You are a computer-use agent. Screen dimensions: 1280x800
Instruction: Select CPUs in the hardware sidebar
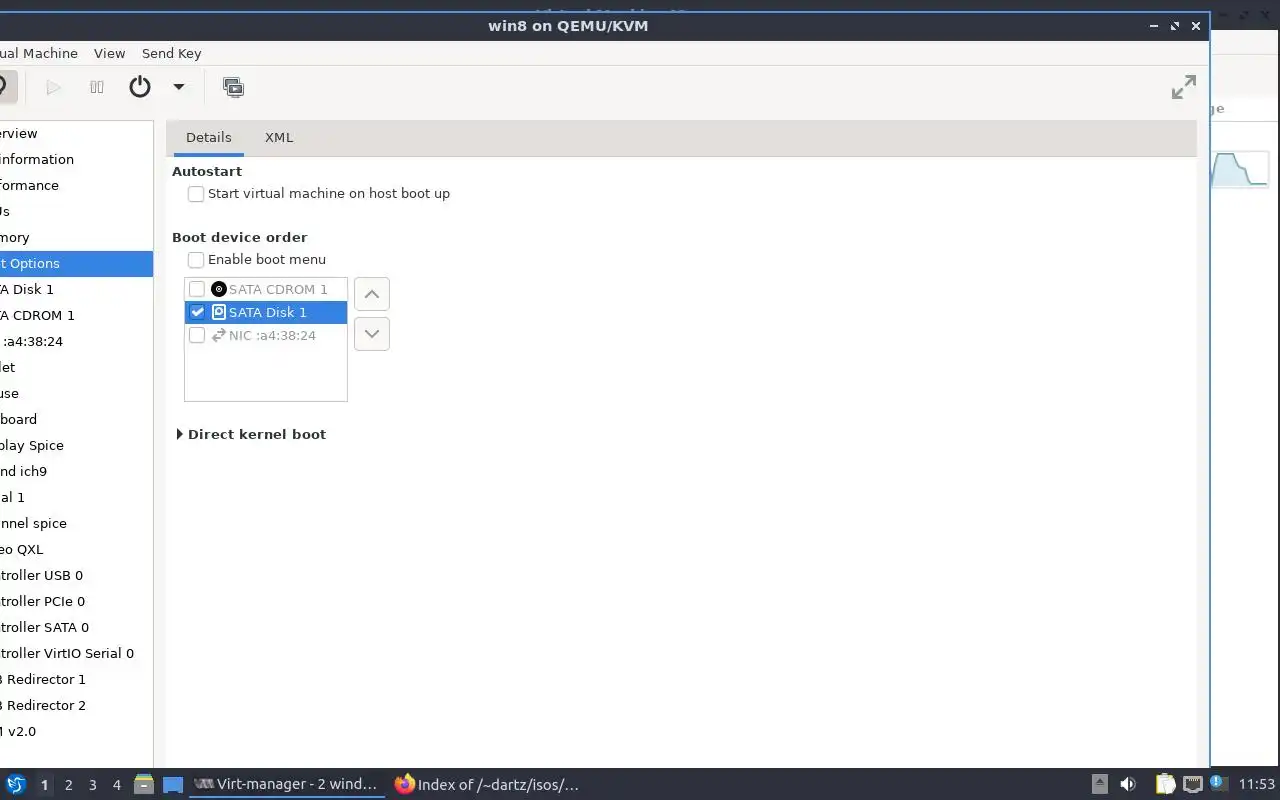76,211
